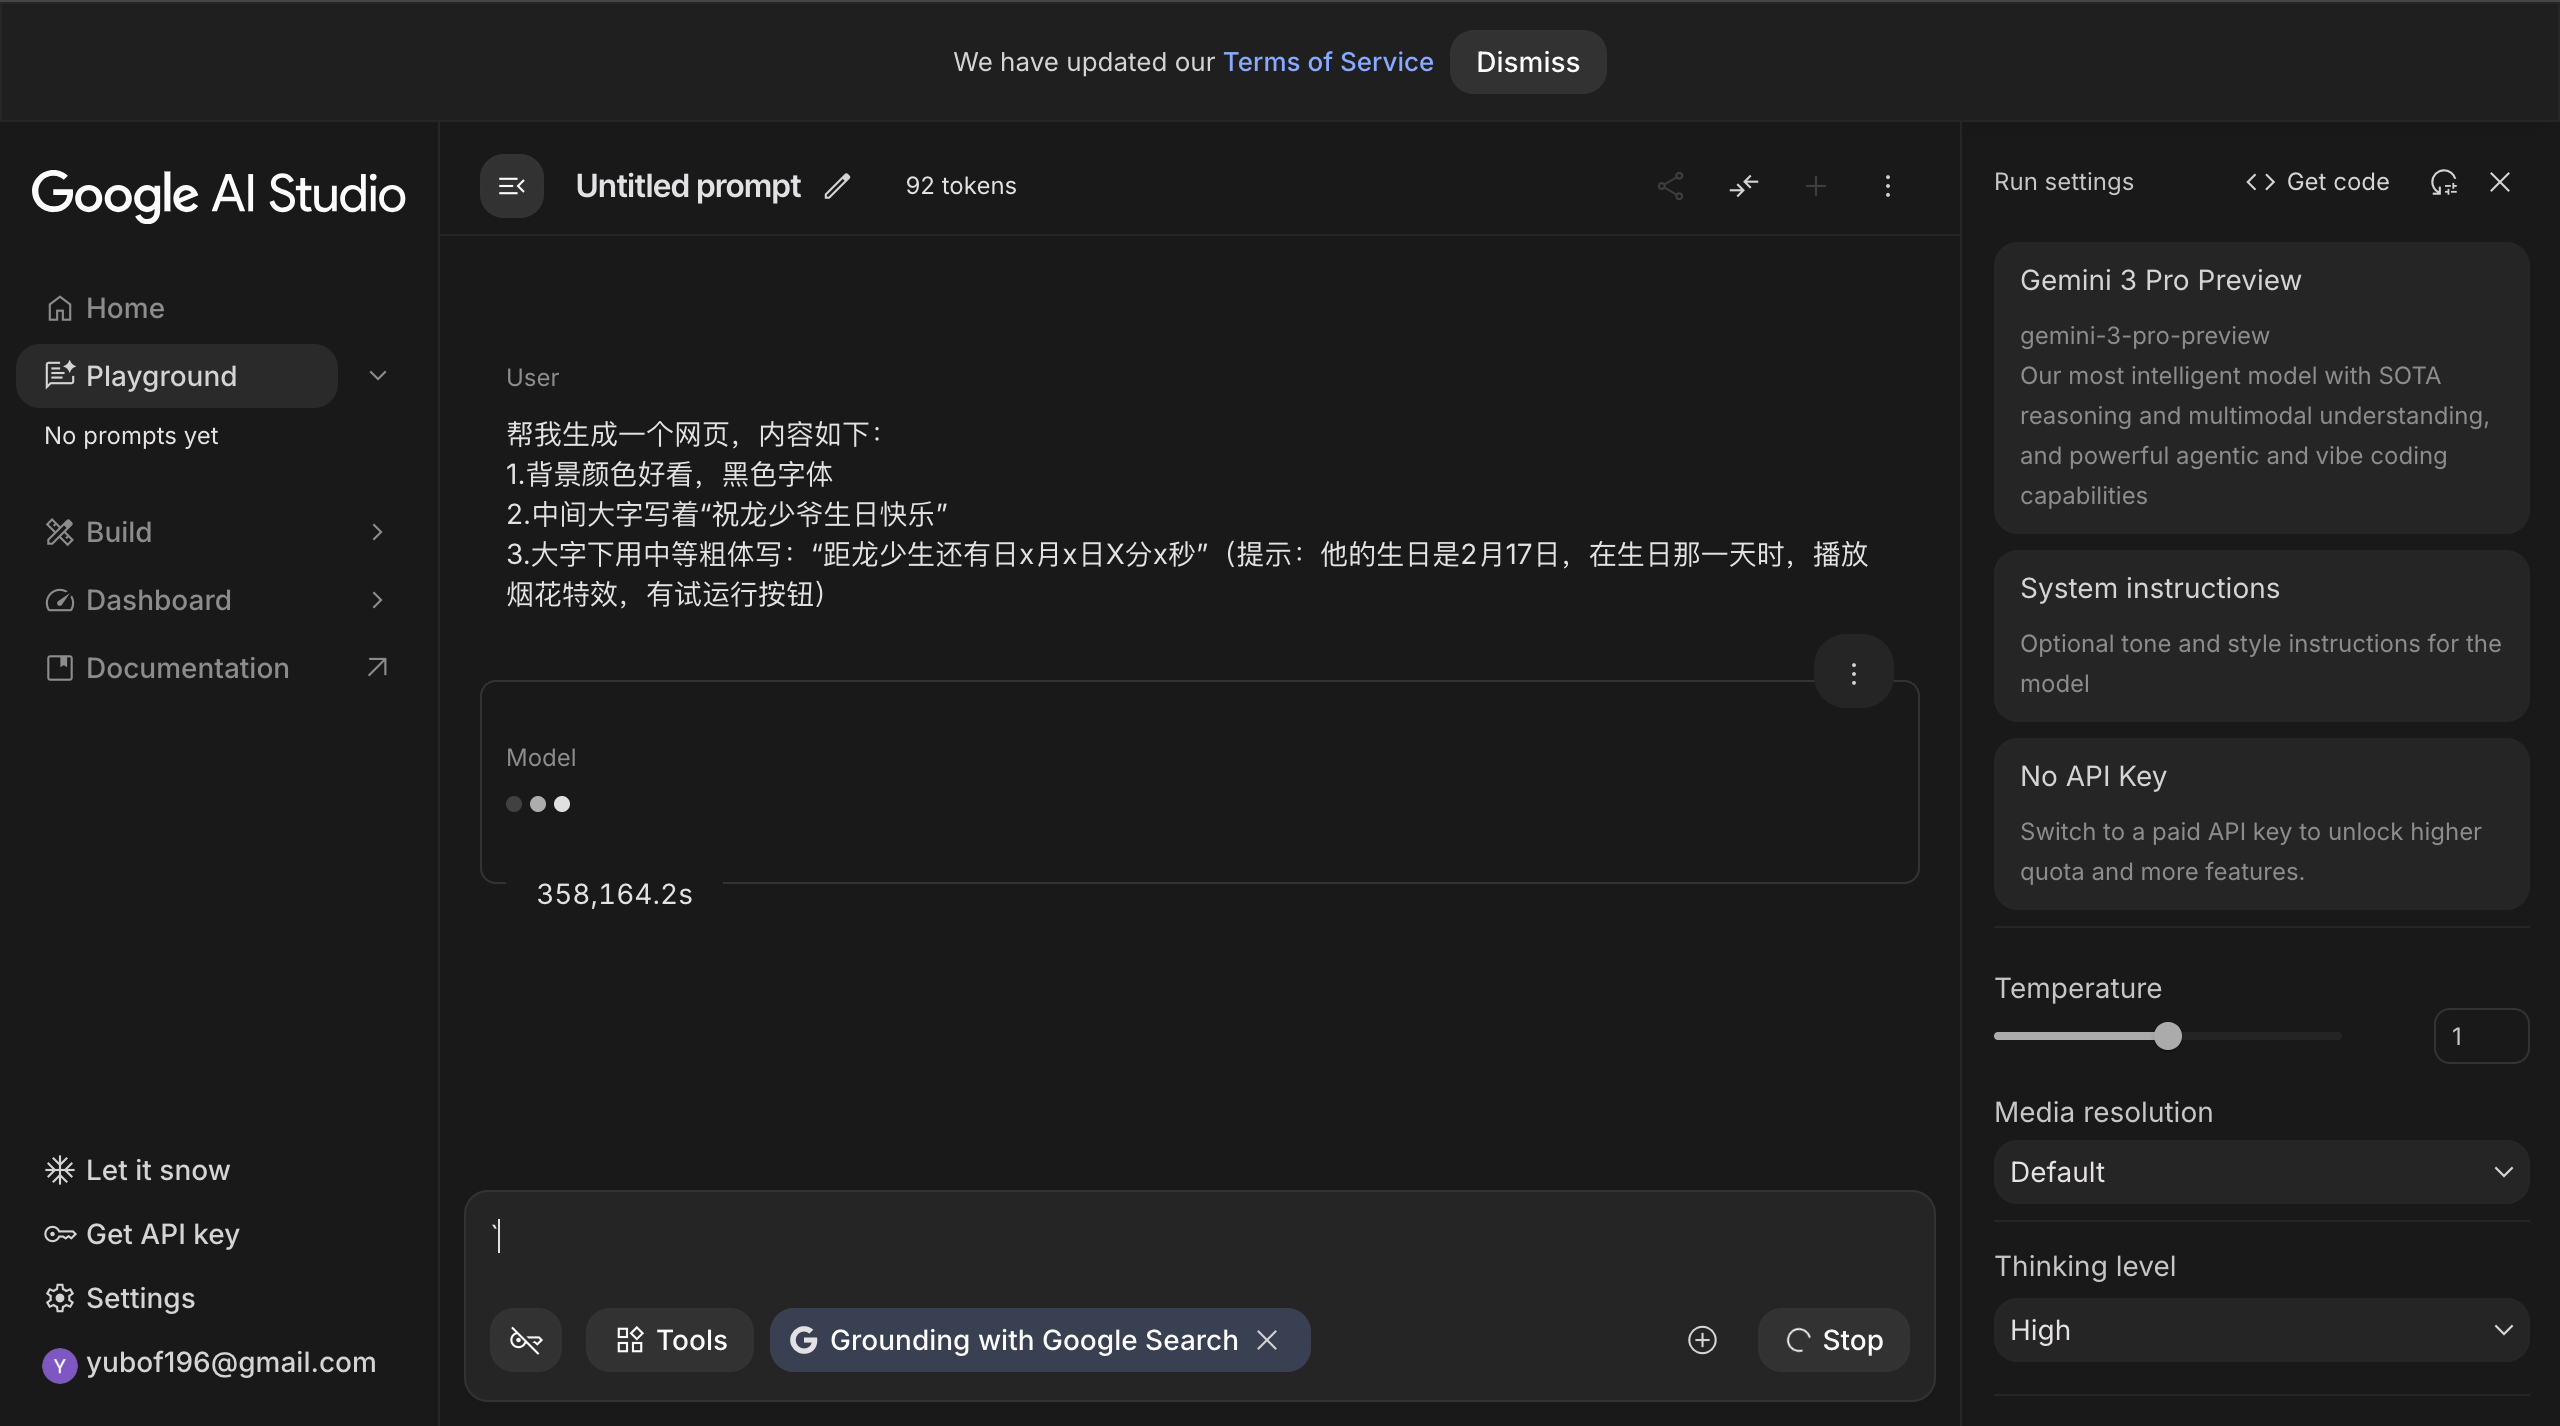2560x1426 pixels.
Task: Dismiss the Terms of Service banner
Action: (x=1527, y=62)
